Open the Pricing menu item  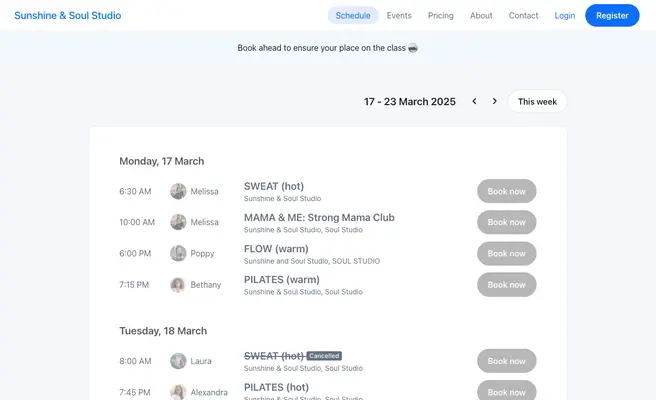[441, 15]
